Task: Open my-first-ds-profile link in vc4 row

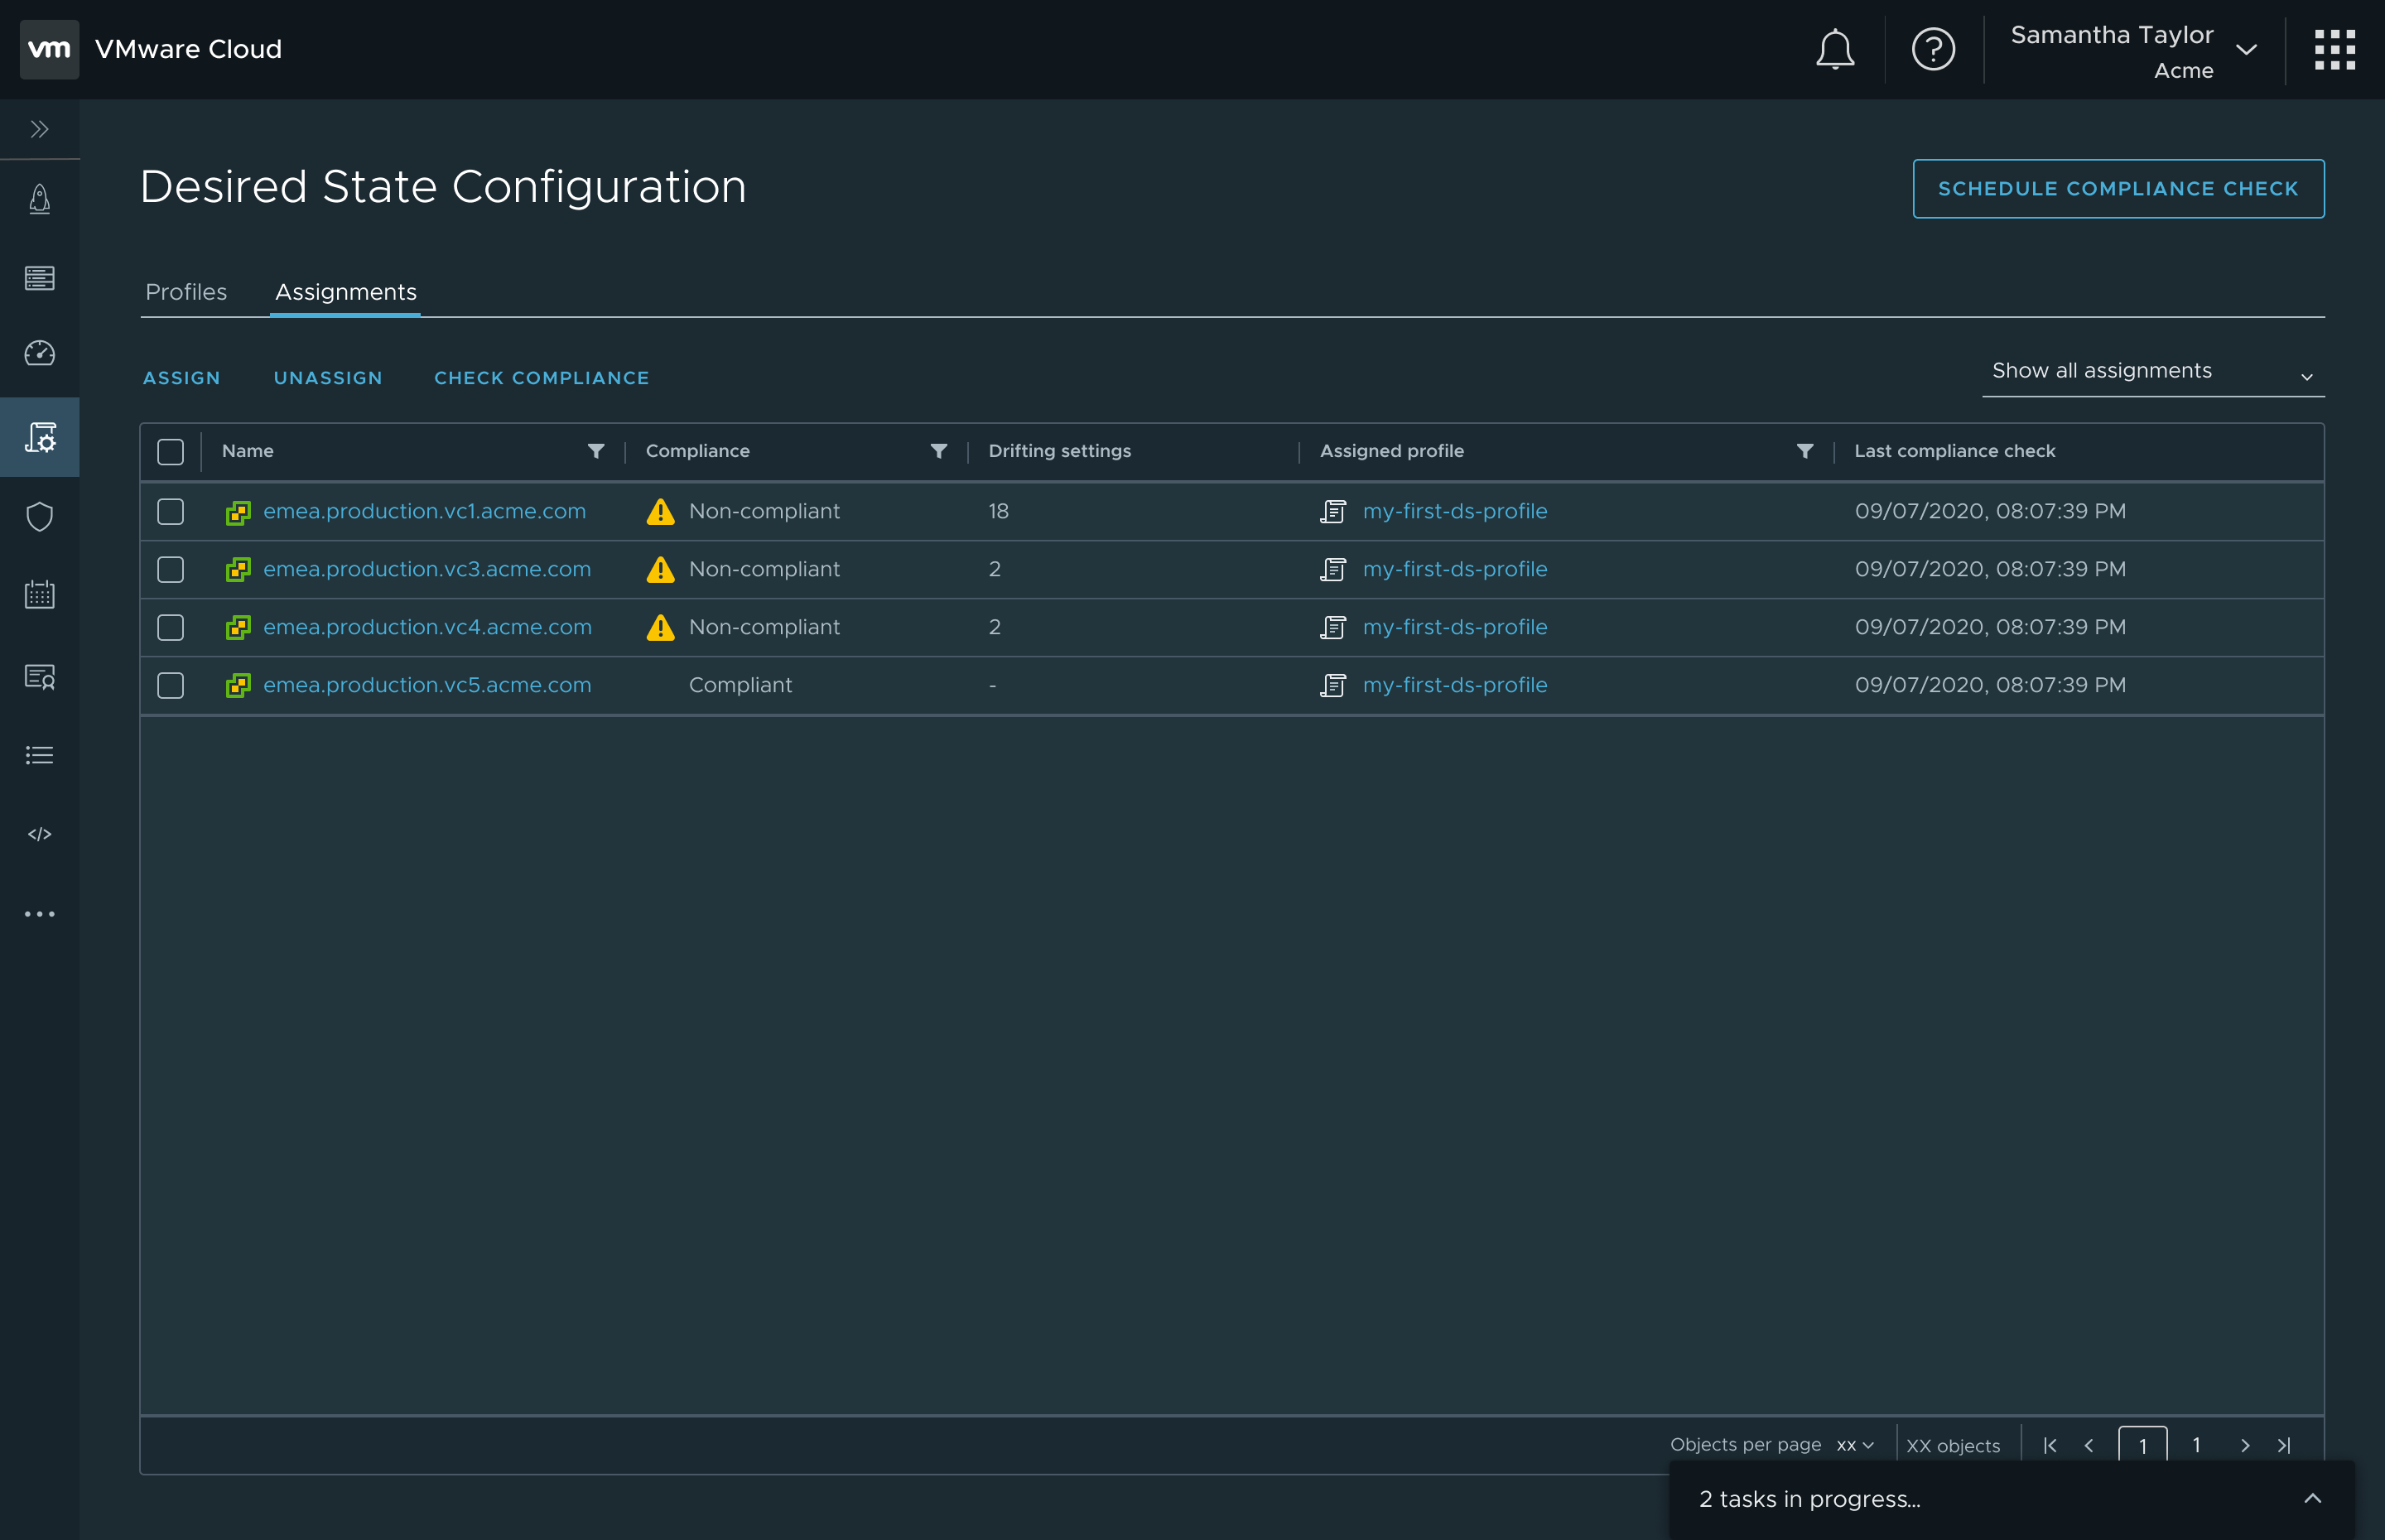Action: tap(1455, 627)
